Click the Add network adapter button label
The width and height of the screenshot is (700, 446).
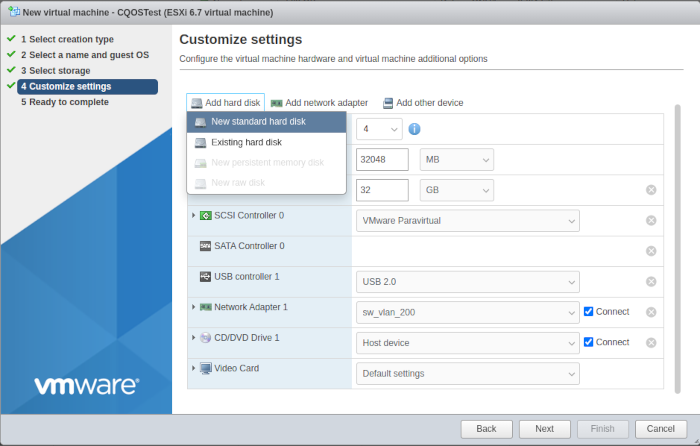click(x=326, y=103)
